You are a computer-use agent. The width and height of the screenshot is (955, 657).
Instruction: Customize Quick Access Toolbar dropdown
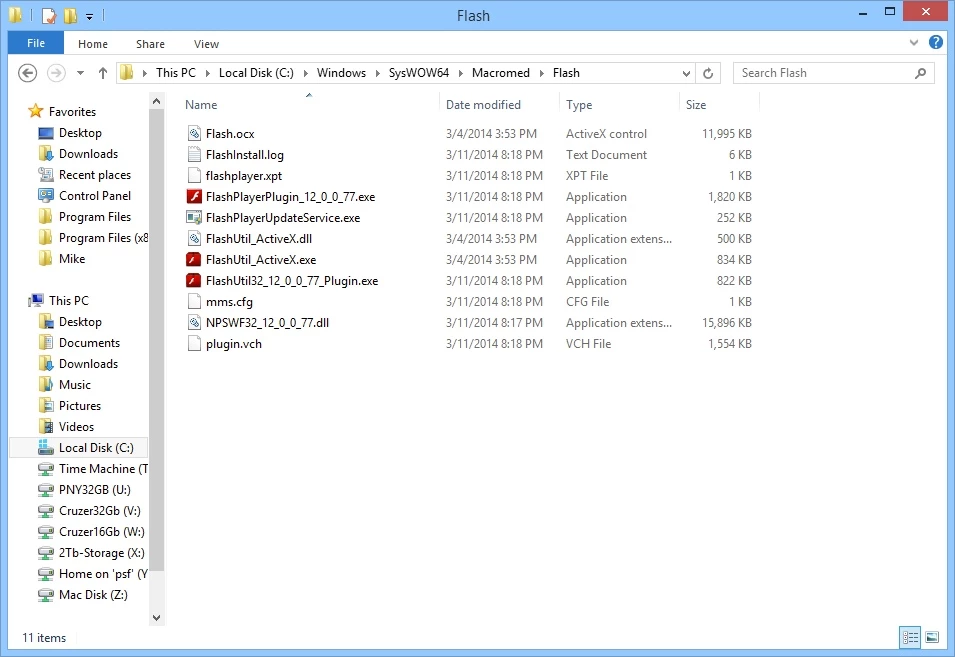(90, 16)
